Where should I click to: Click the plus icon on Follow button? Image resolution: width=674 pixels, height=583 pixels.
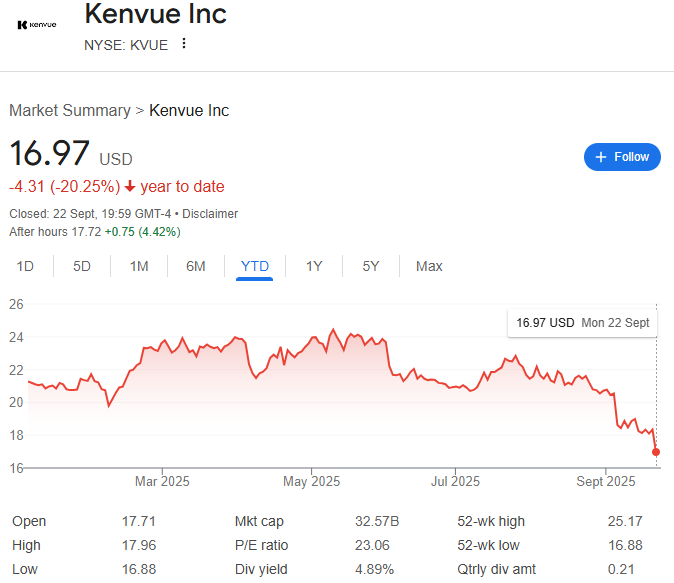[x=600, y=157]
